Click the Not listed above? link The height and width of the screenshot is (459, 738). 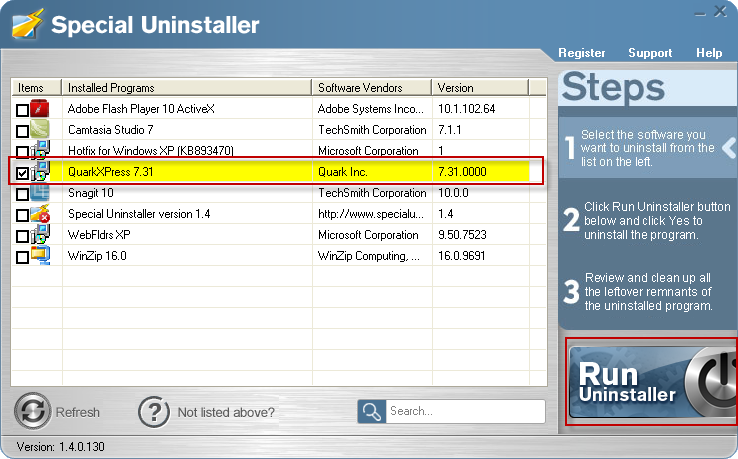226,412
